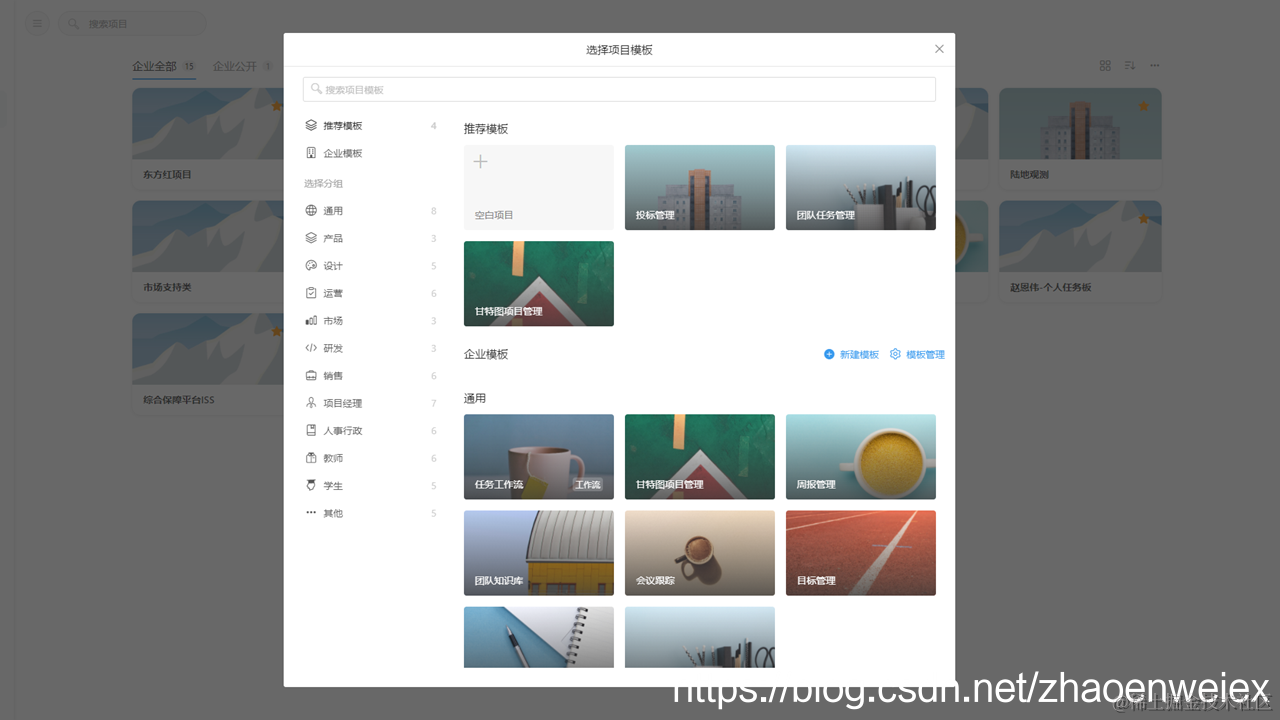Open the more options ellipsis icon
This screenshot has height=720, width=1280.
1154,65
